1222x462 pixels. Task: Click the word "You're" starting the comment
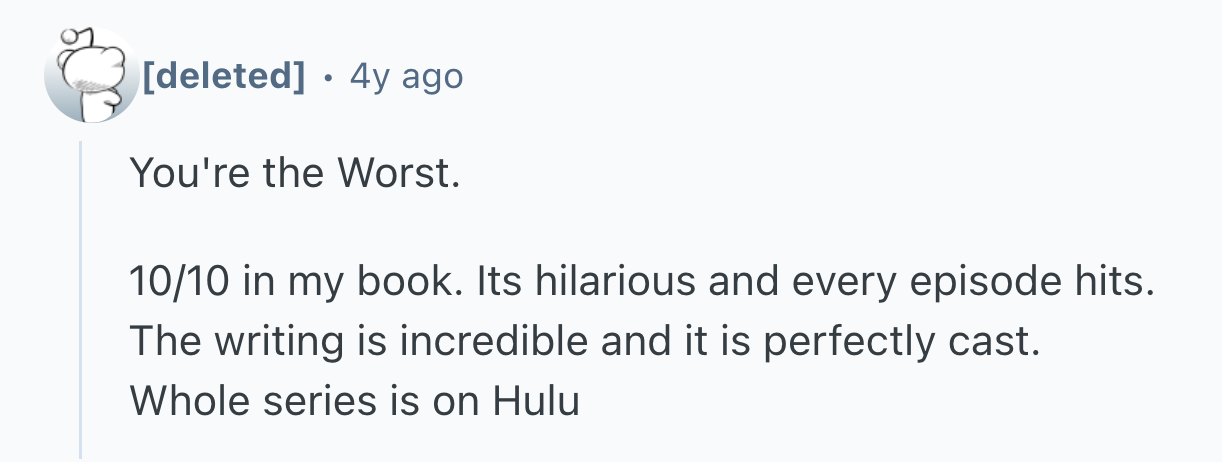click(179, 175)
